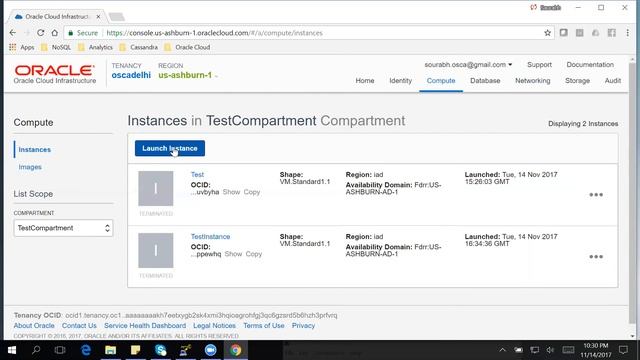
Task: Open actions menu for TestInstance row
Action: pos(596,257)
